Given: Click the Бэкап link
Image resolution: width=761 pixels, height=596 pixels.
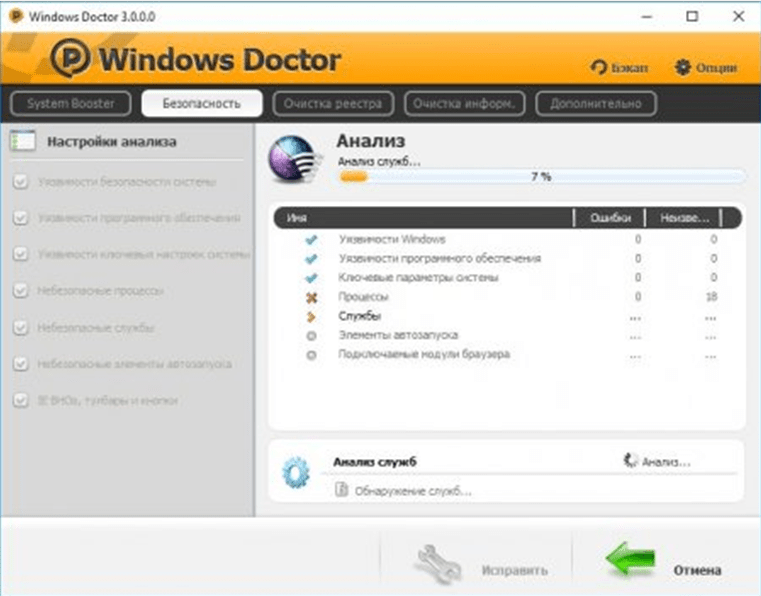Looking at the screenshot, I should pyautogui.click(x=629, y=67).
